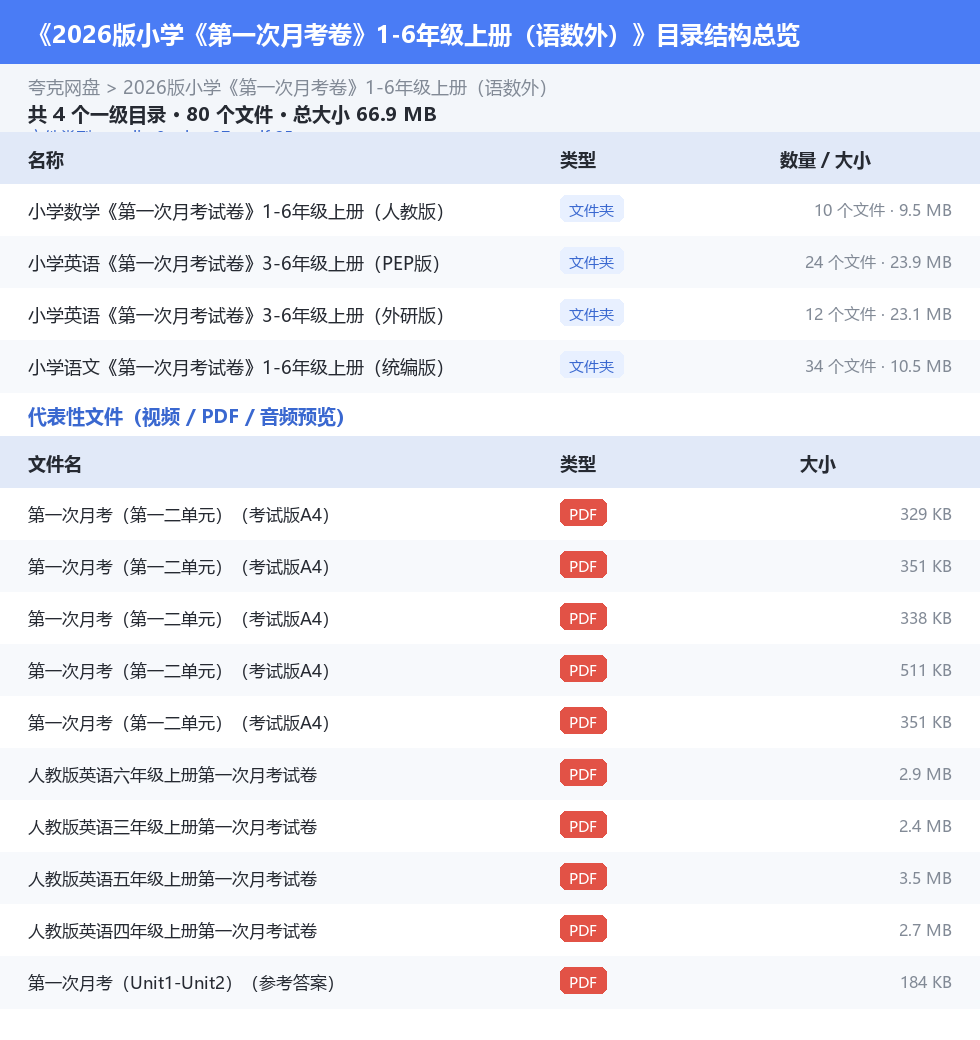The height and width of the screenshot is (1040, 980).
Task: Click the 文件夹 badge in the 统编版 row
Action: (591, 365)
